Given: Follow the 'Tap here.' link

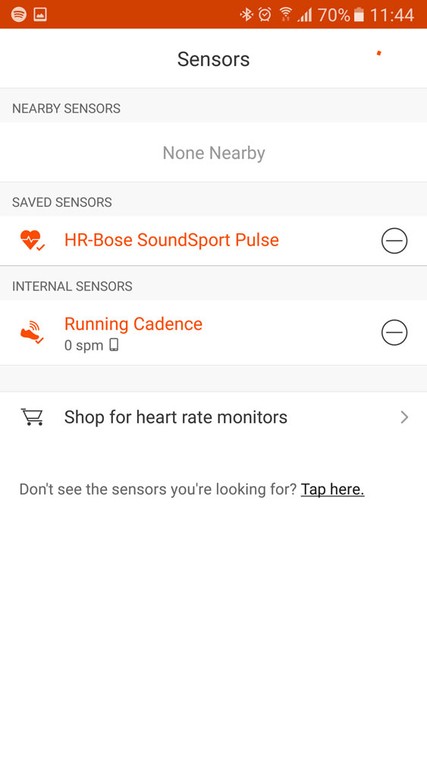Looking at the screenshot, I should pyautogui.click(x=332, y=490).
